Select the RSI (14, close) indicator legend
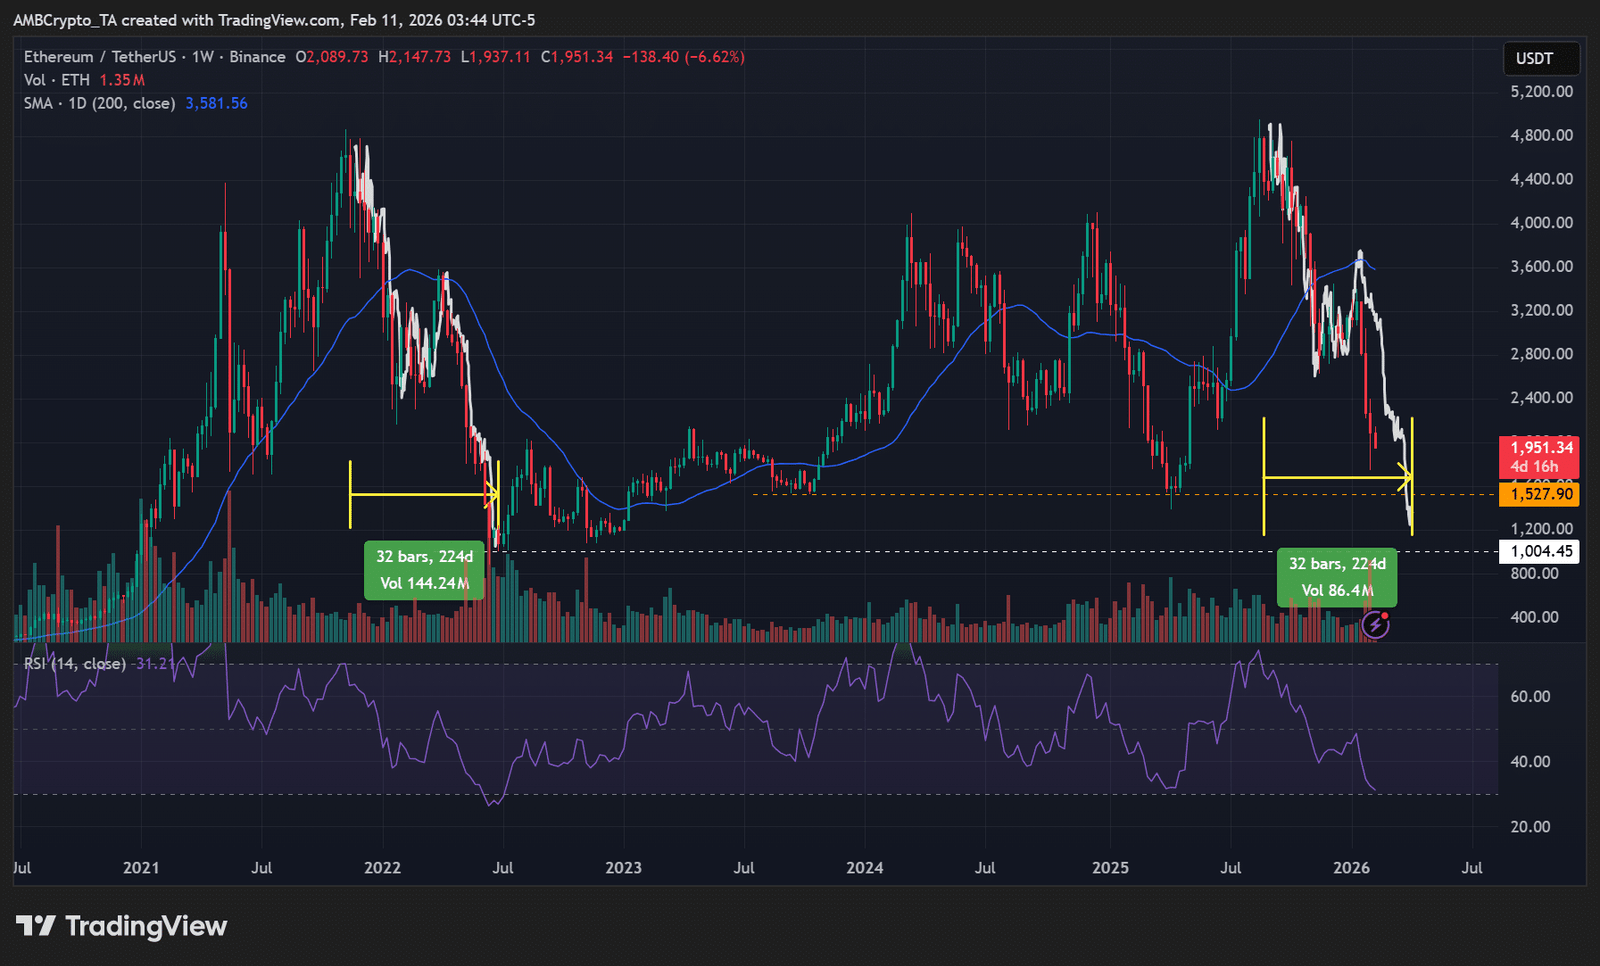Screen dimensions: 1600x966 (x=75, y=664)
